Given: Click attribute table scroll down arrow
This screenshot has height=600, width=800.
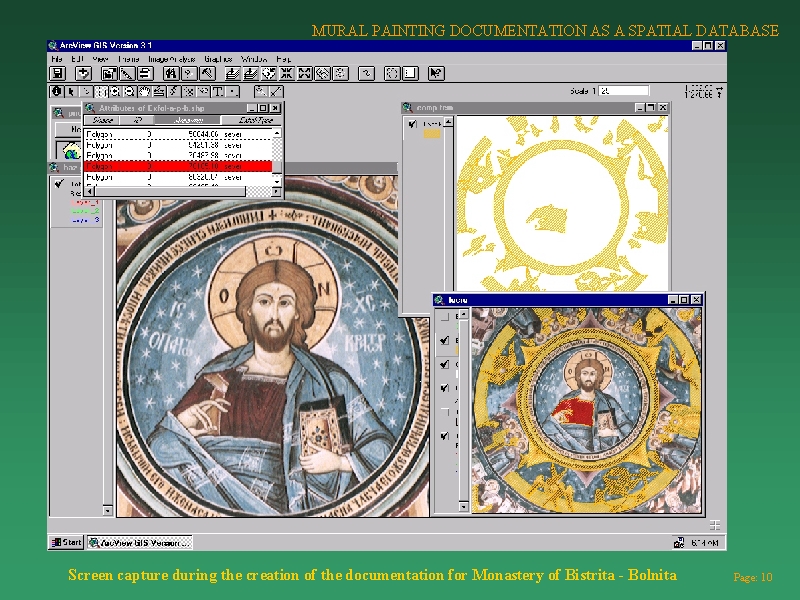Looking at the screenshot, I should [277, 181].
